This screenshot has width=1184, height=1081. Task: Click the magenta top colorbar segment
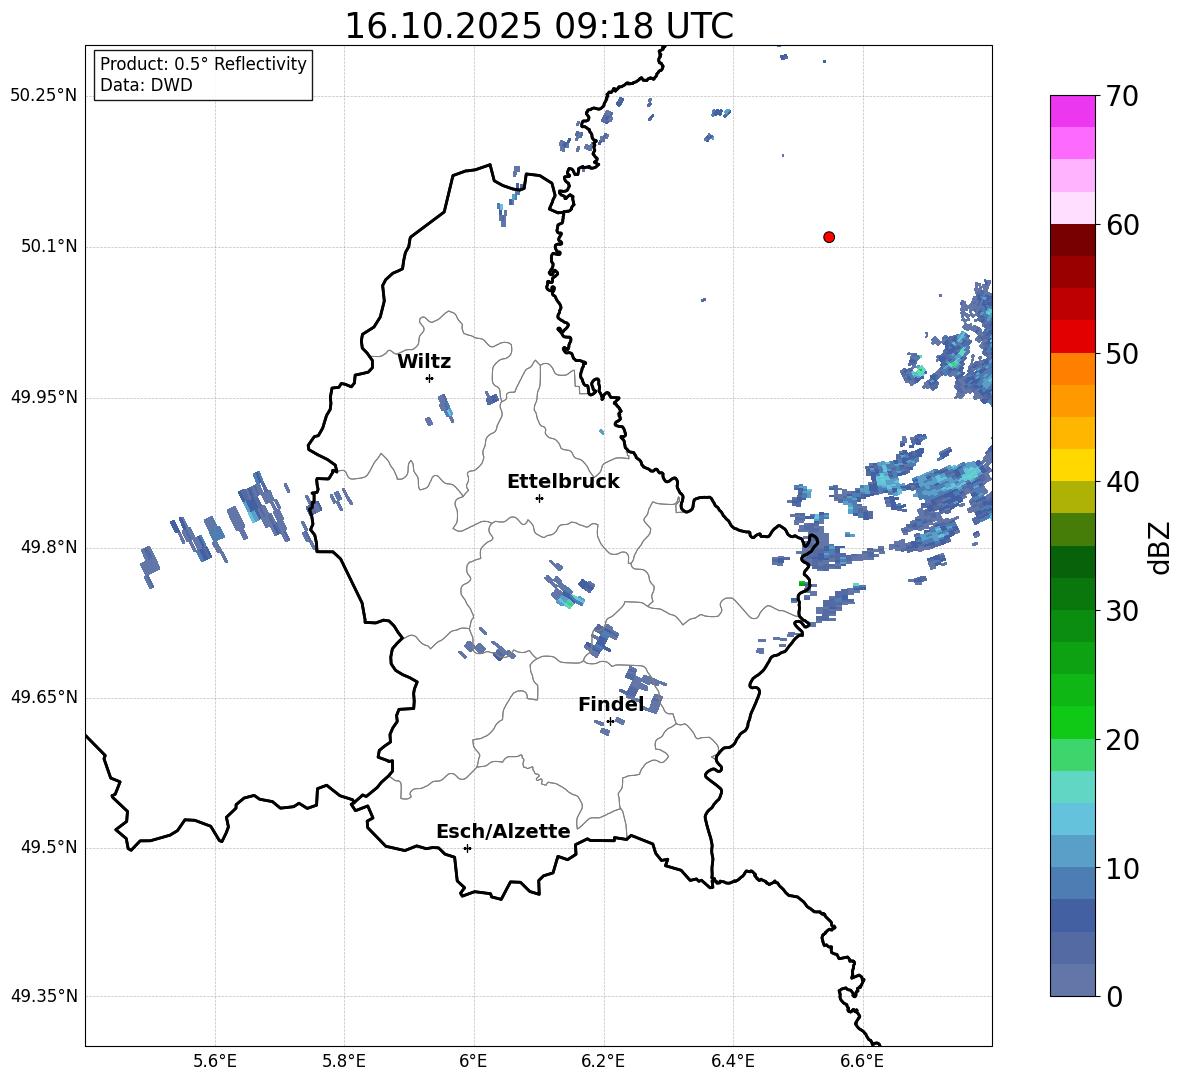tap(1073, 111)
